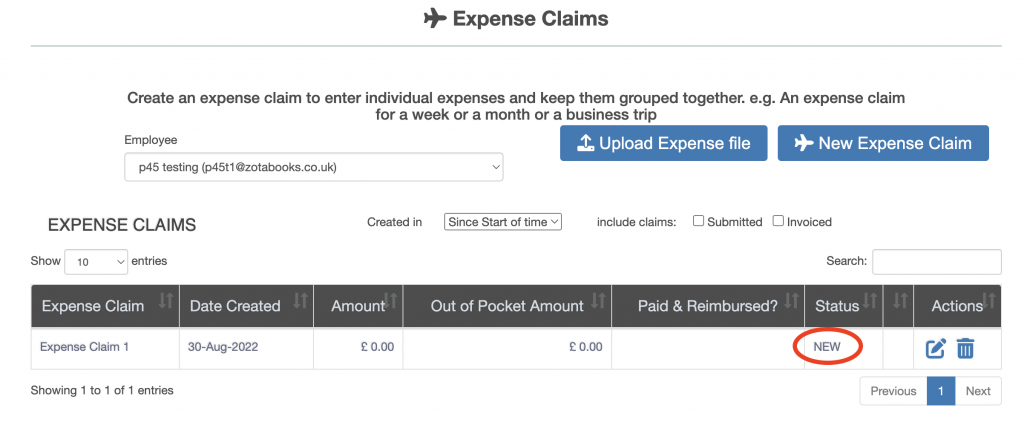Click the edit pencil icon for Expense Claim 1
The height and width of the screenshot is (425, 1024).
(935, 348)
